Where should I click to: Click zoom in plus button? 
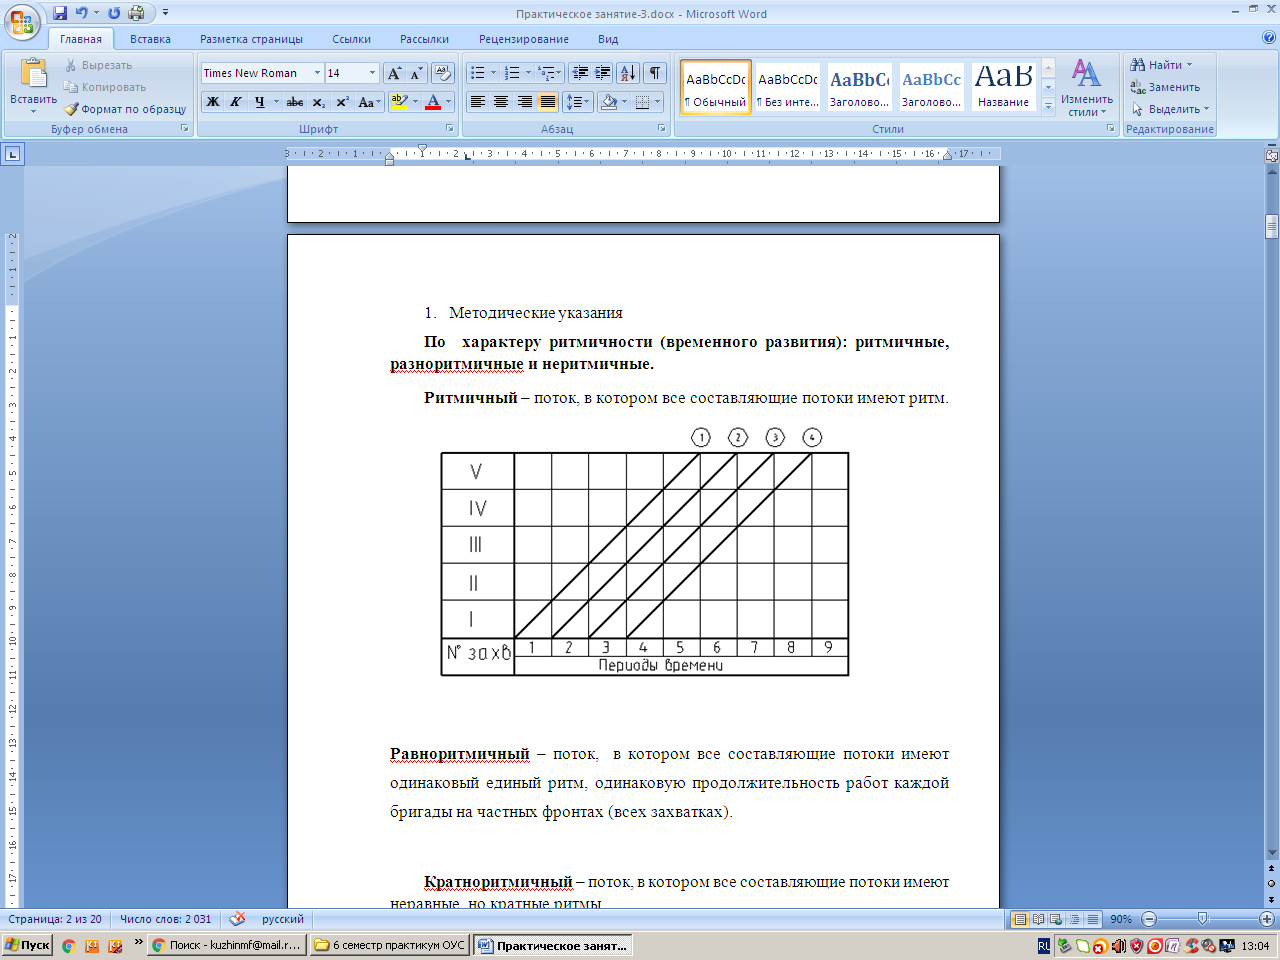tap(1267, 919)
